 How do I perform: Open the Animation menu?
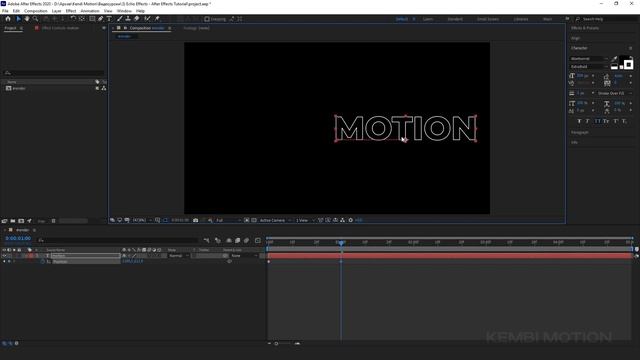90,11
